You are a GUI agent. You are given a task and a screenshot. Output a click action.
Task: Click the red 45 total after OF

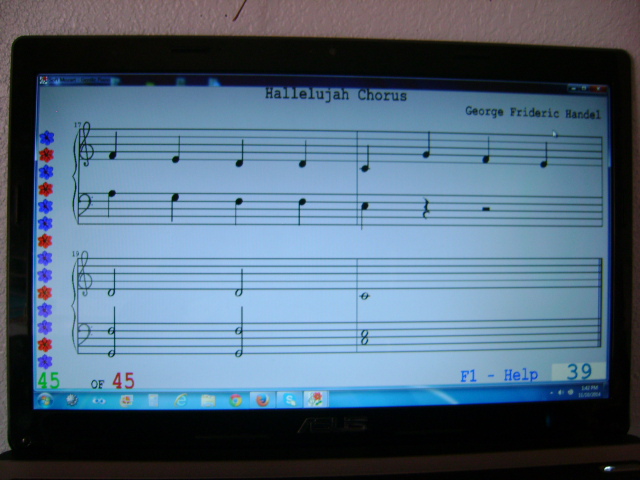click(x=123, y=381)
